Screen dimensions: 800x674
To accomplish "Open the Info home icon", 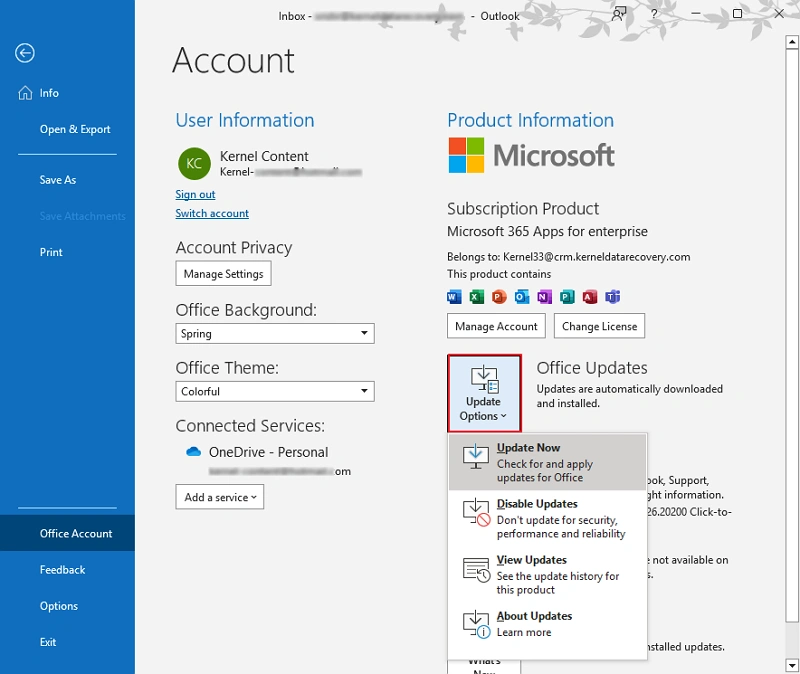I will point(25,93).
